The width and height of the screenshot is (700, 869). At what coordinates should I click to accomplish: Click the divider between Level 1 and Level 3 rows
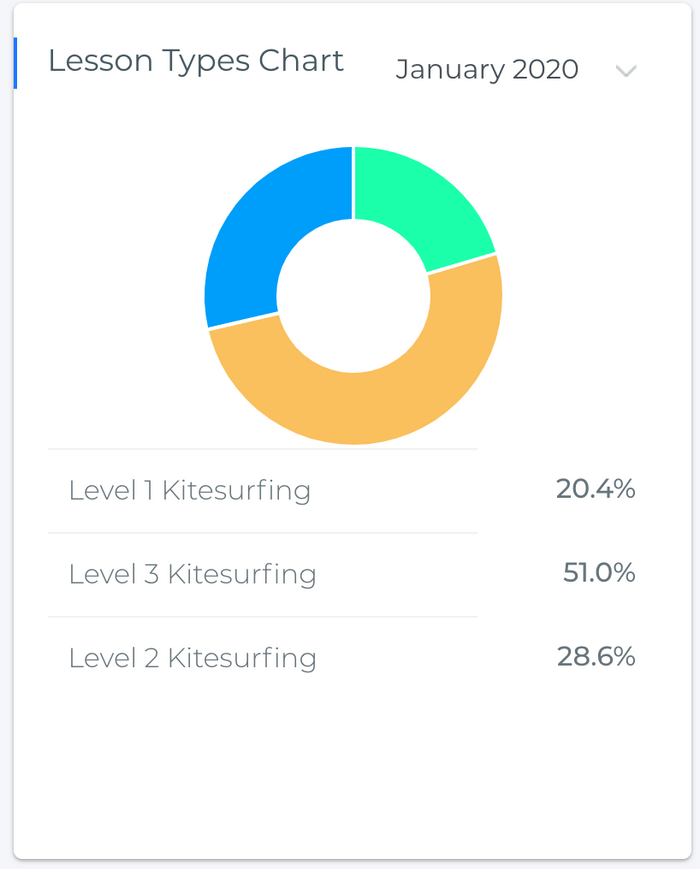pyautogui.click(x=263, y=533)
